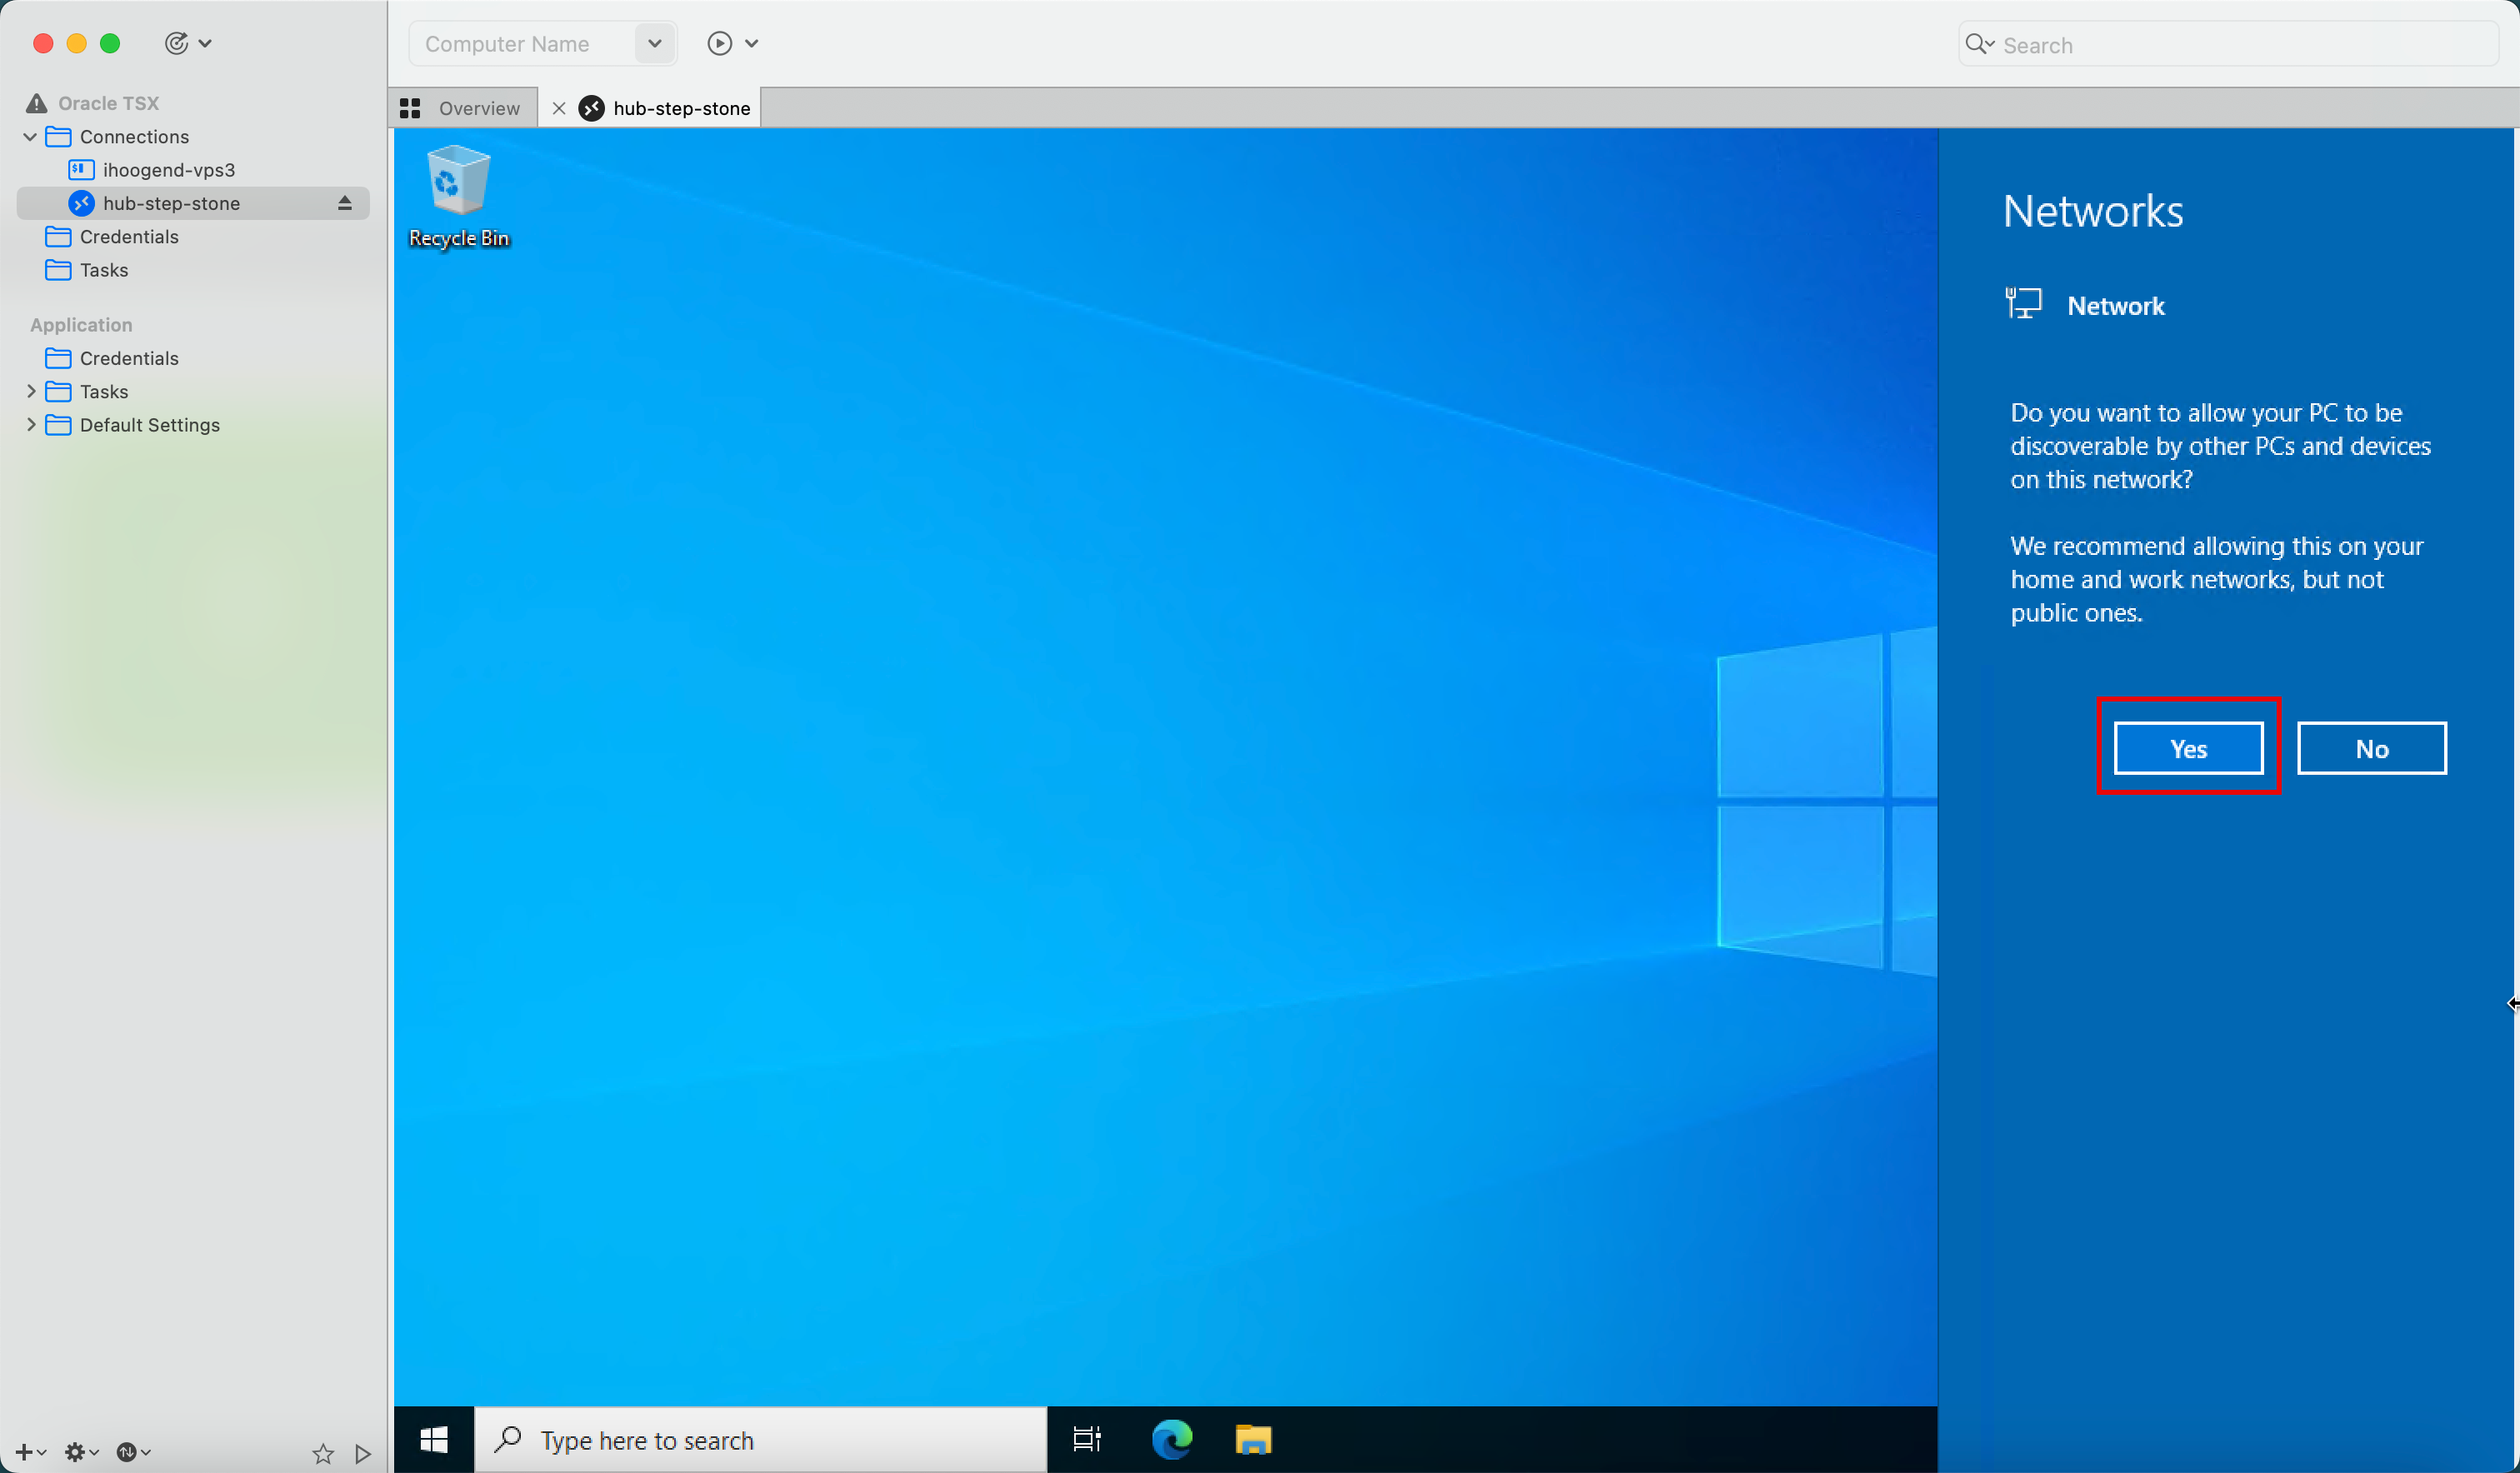2520x1473 pixels.
Task: Open Task View in taskbar
Action: click(x=1086, y=1439)
